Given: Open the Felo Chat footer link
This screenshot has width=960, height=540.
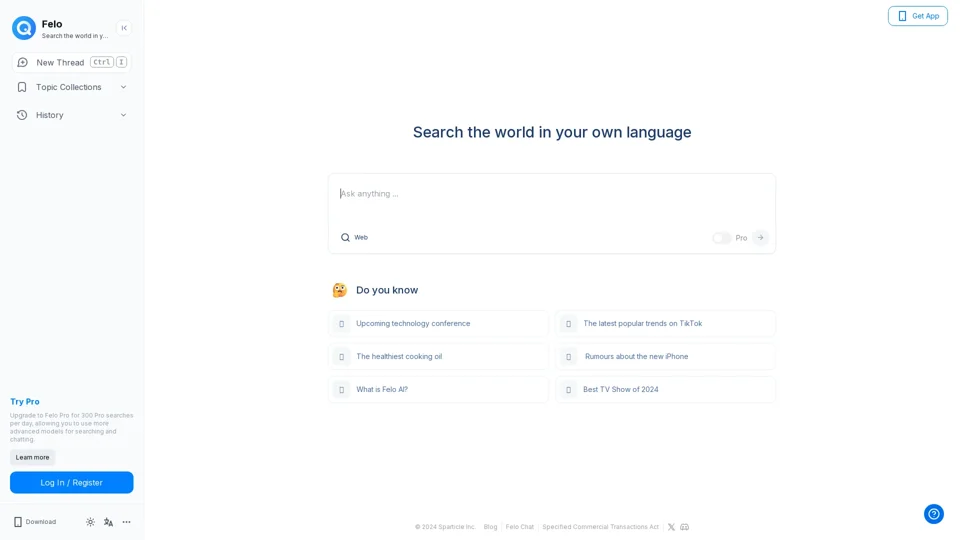Looking at the screenshot, I should coord(520,527).
